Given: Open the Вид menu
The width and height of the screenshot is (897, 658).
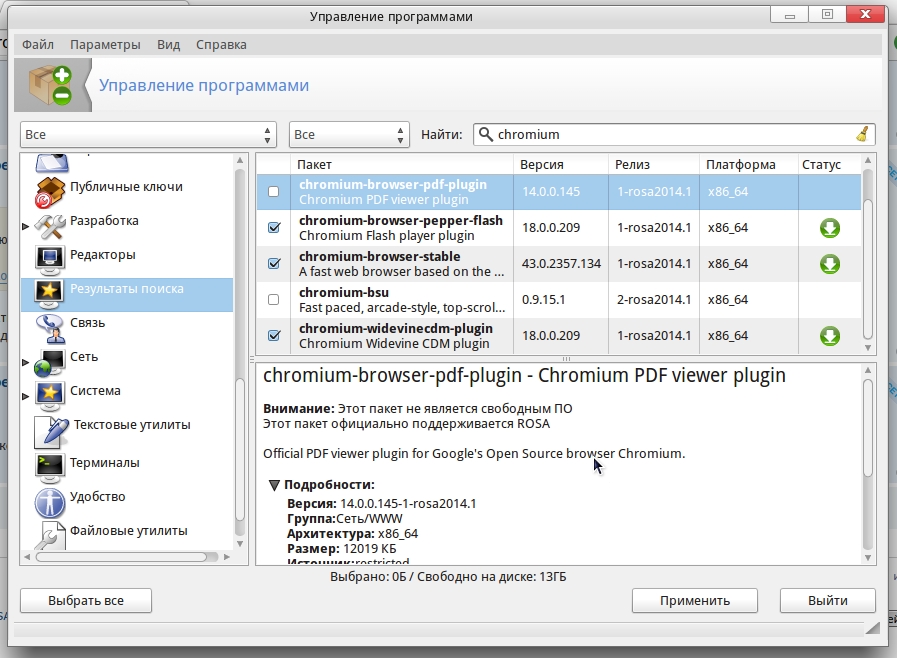Looking at the screenshot, I should pos(169,45).
